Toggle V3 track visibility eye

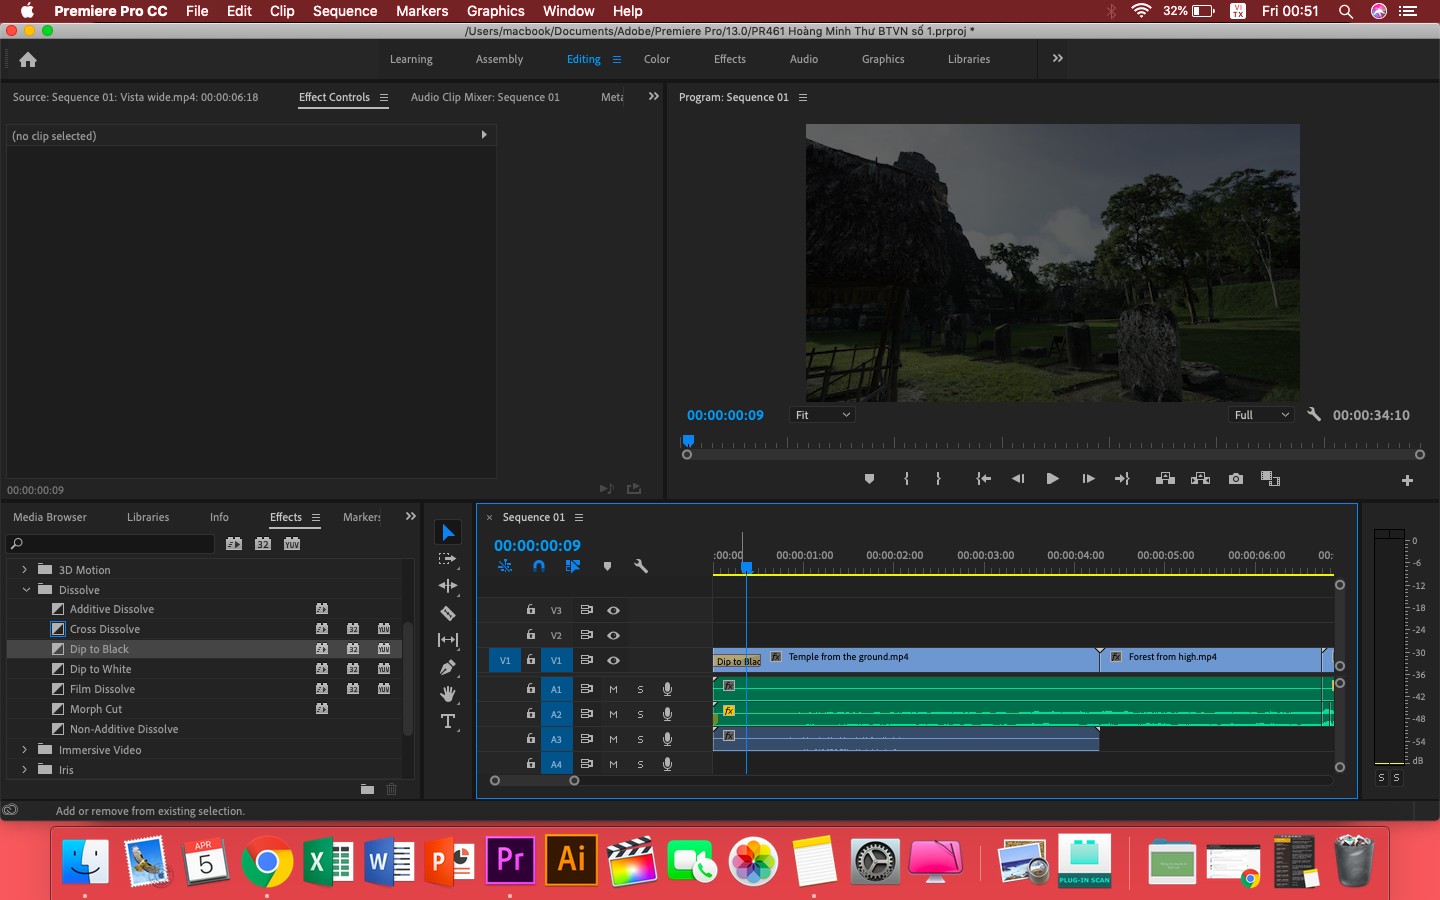613,610
